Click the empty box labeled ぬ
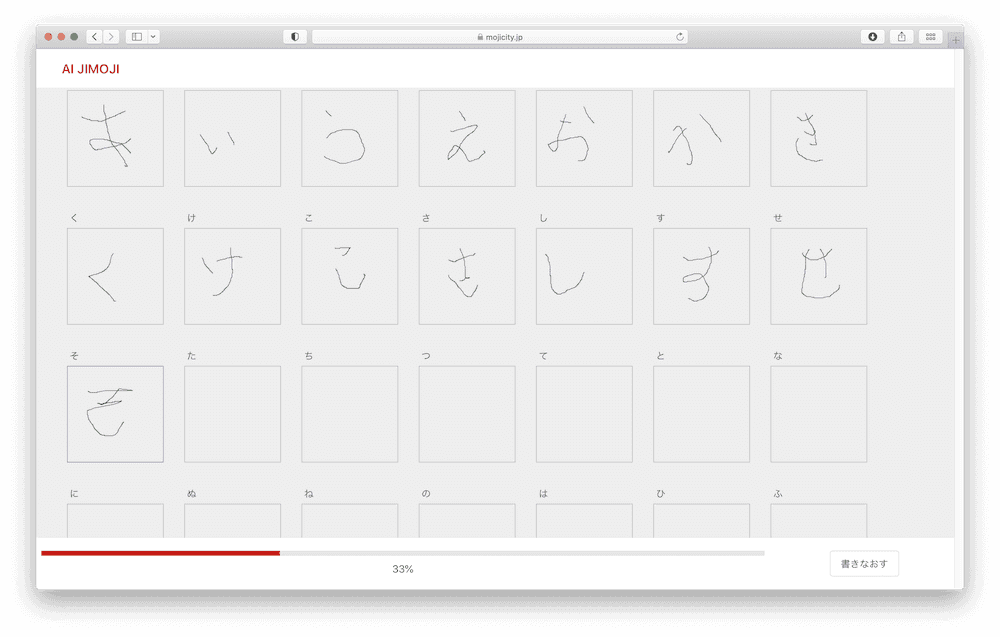The width and height of the screenshot is (1000, 637). point(233,520)
